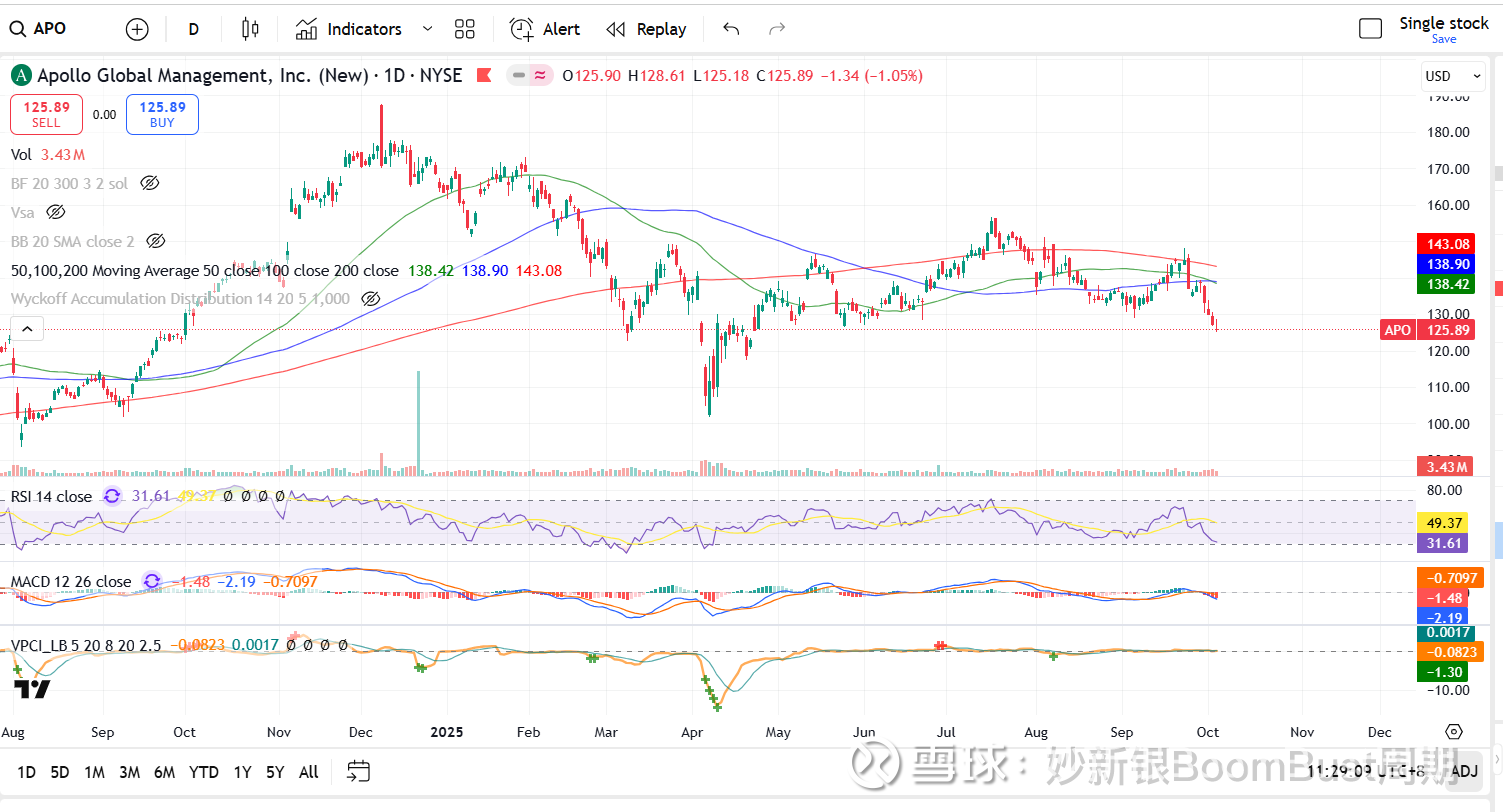Show All available data range
Viewport: 1503px width, 812px height.
point(309,772)
